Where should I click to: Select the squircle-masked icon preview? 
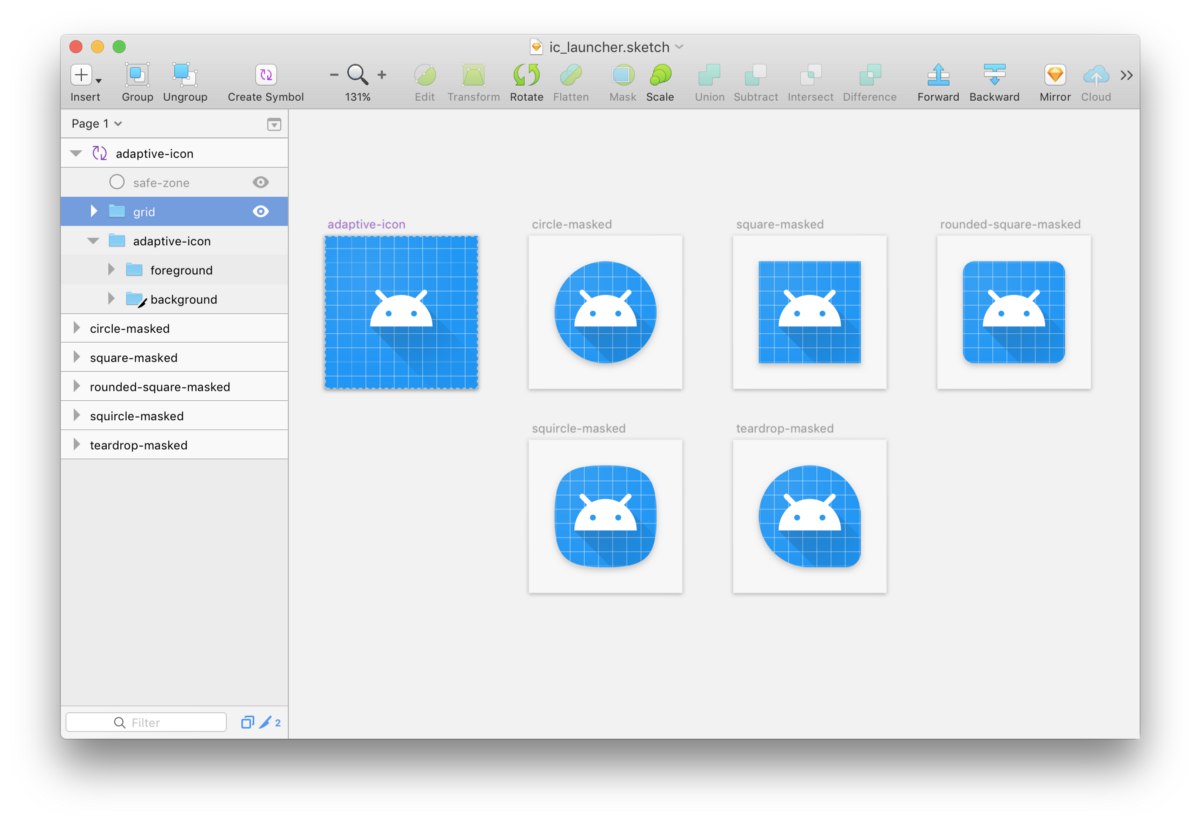pyautogui.click(x=605, y=516)
